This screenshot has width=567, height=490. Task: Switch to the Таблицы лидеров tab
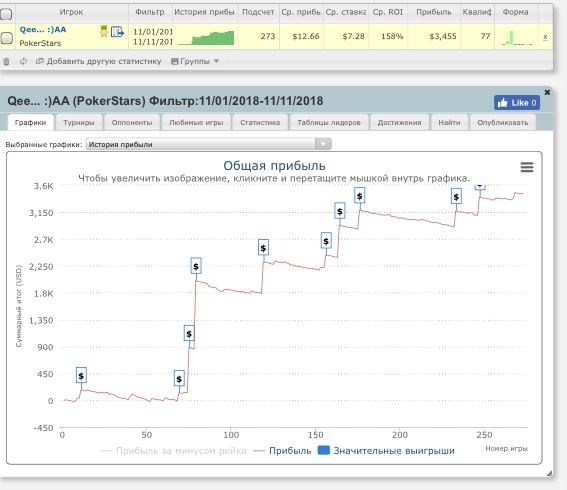click(x=329, y=122)
